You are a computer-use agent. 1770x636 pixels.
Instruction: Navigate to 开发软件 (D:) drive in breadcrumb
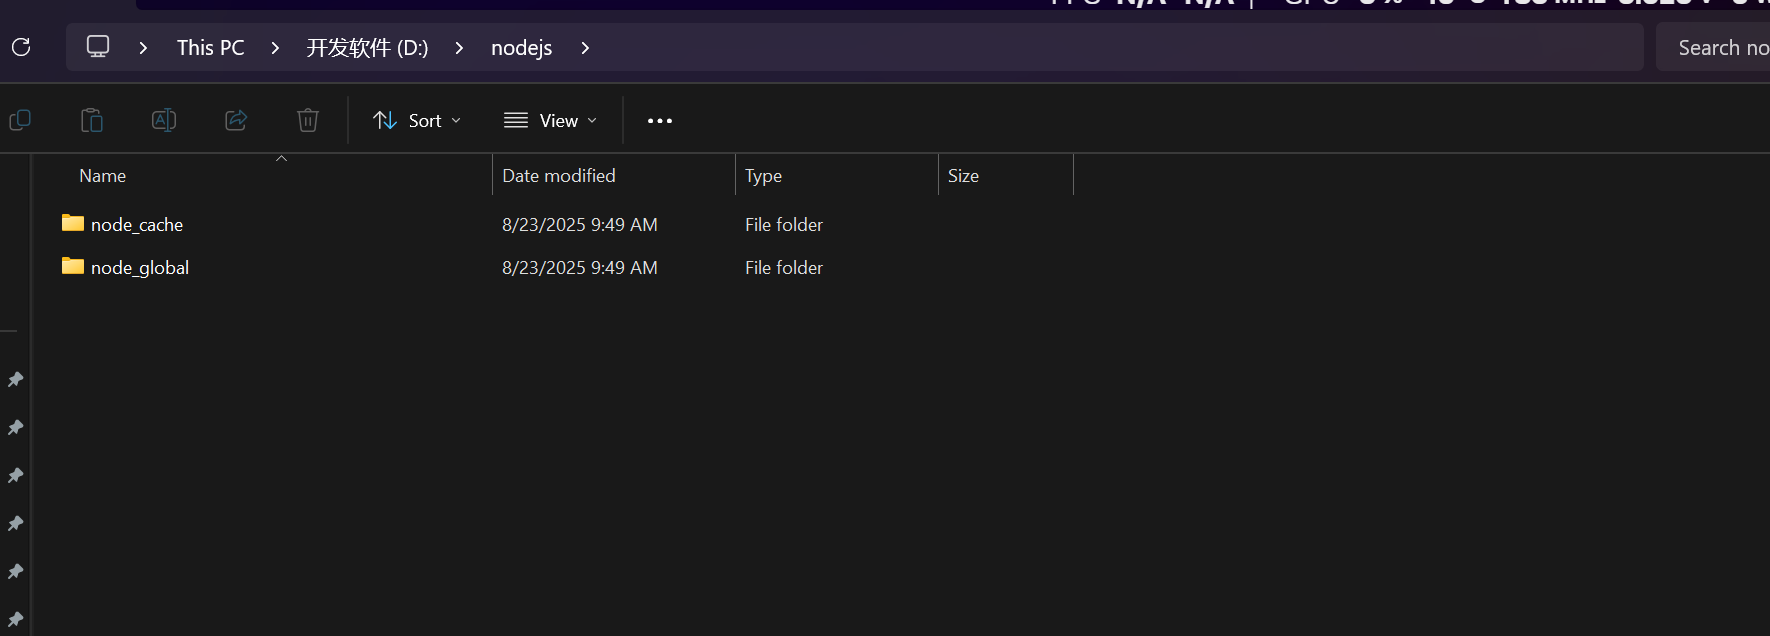(x=367, y=48)
